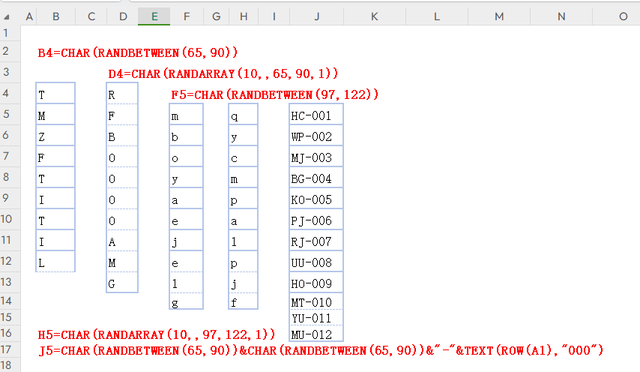This screenshot has height=372, width=640.
Task: Select column N header
Action: (x=561, y=16)
